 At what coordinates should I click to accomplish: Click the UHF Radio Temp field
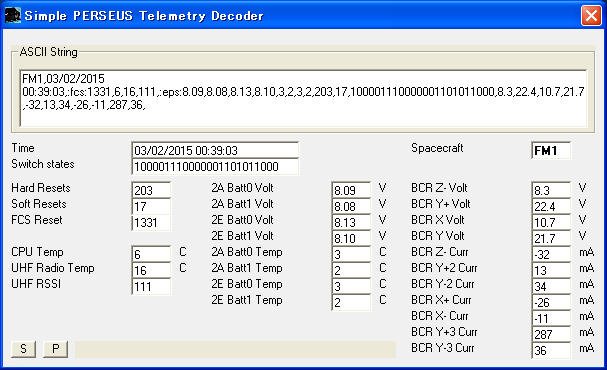(x=151, y=270)
